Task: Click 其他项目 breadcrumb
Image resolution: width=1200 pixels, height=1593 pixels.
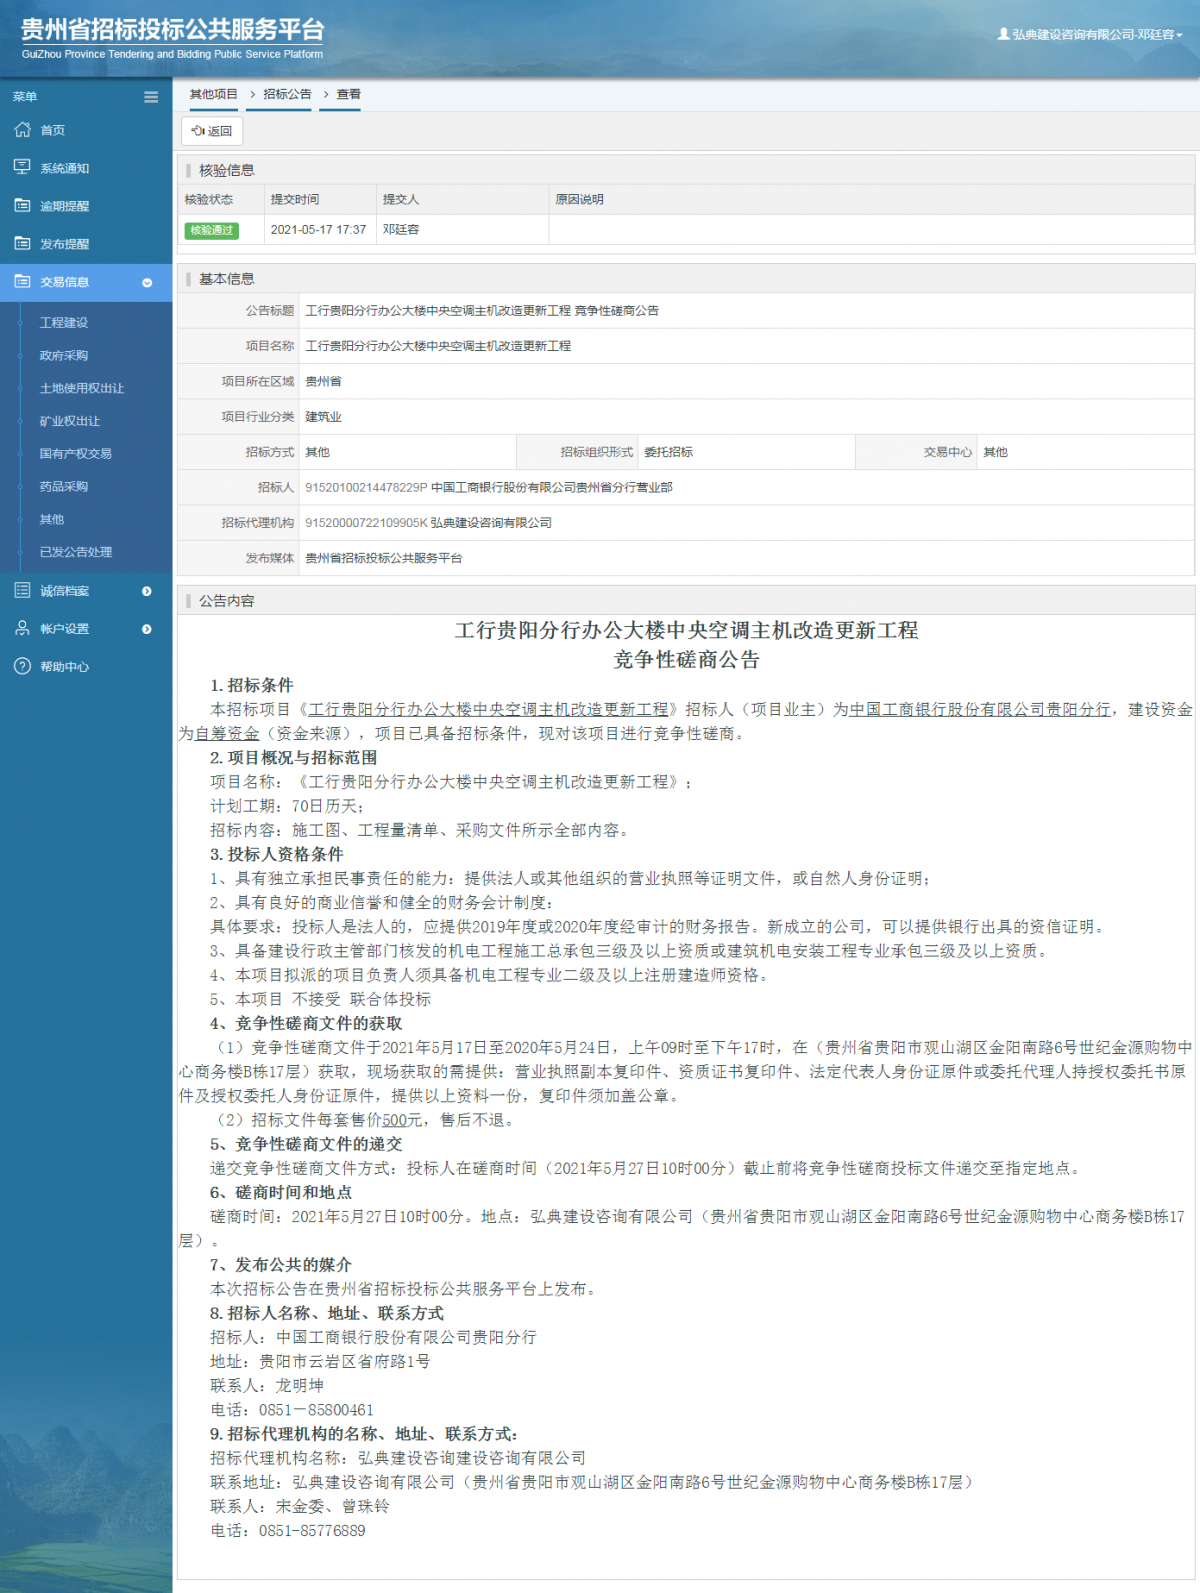Action: point(214,94)
